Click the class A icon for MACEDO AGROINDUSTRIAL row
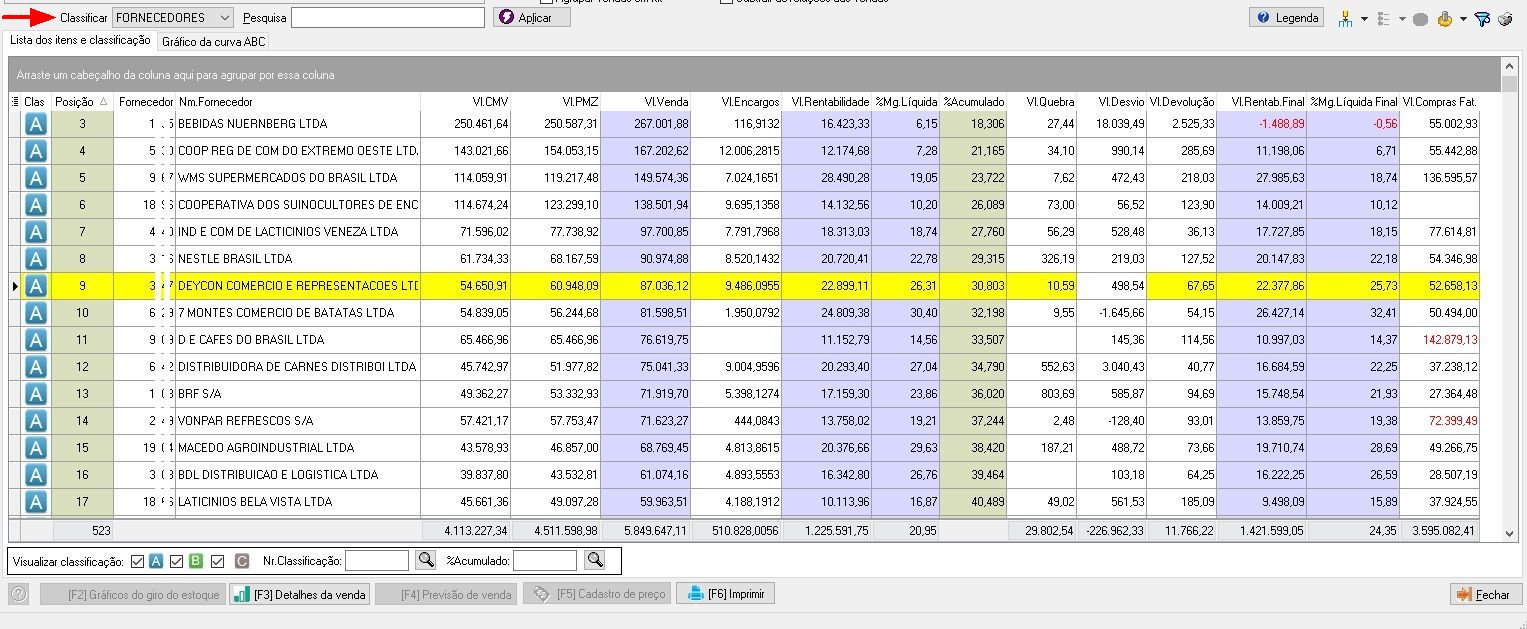The image size is (1527, 629). coord(36,448)
